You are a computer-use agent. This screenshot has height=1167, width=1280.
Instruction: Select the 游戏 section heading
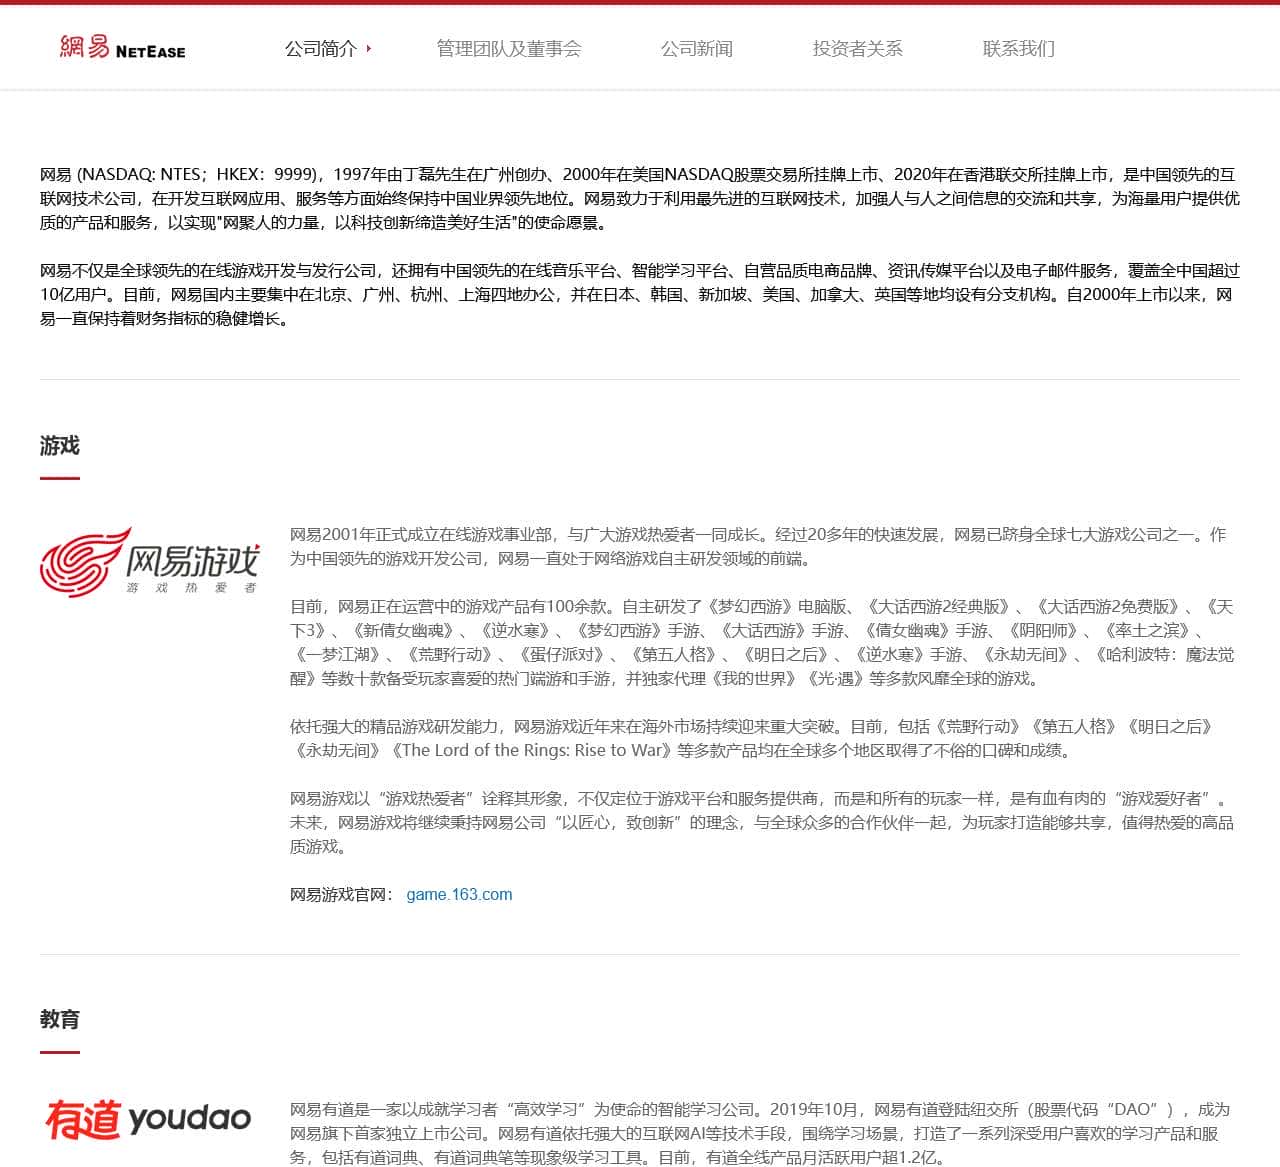pos(60,446)
